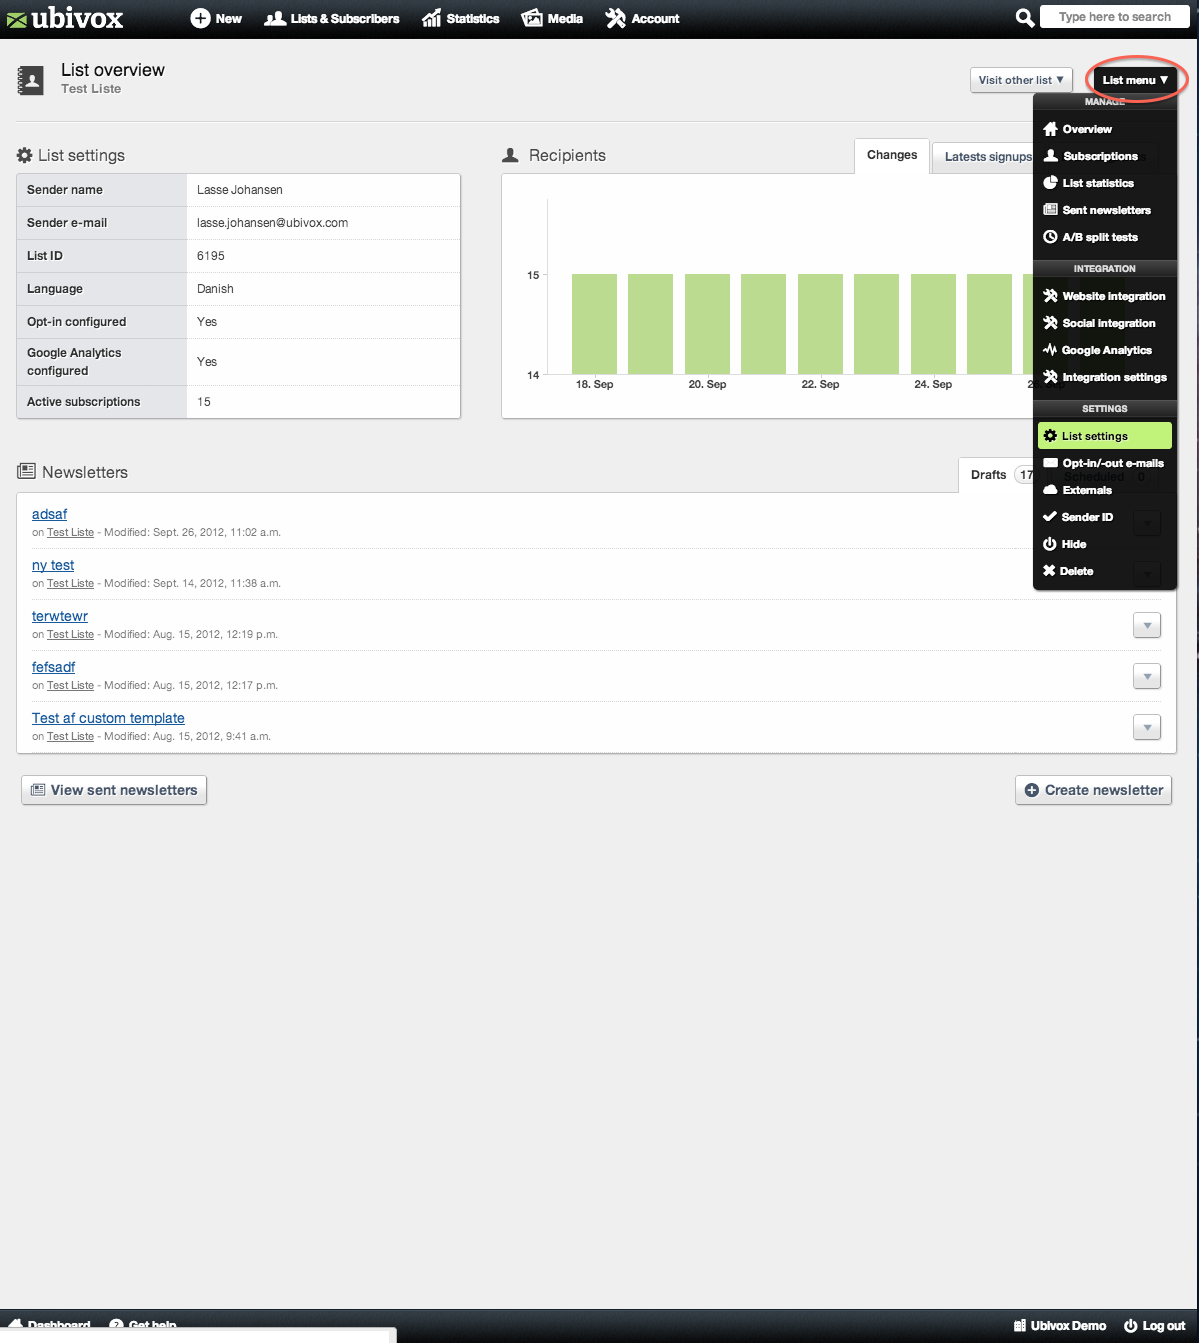Click Log out in the footer
Screen dimensions: 1199x1343
pyautogui.click(x=1154, y=1326)
